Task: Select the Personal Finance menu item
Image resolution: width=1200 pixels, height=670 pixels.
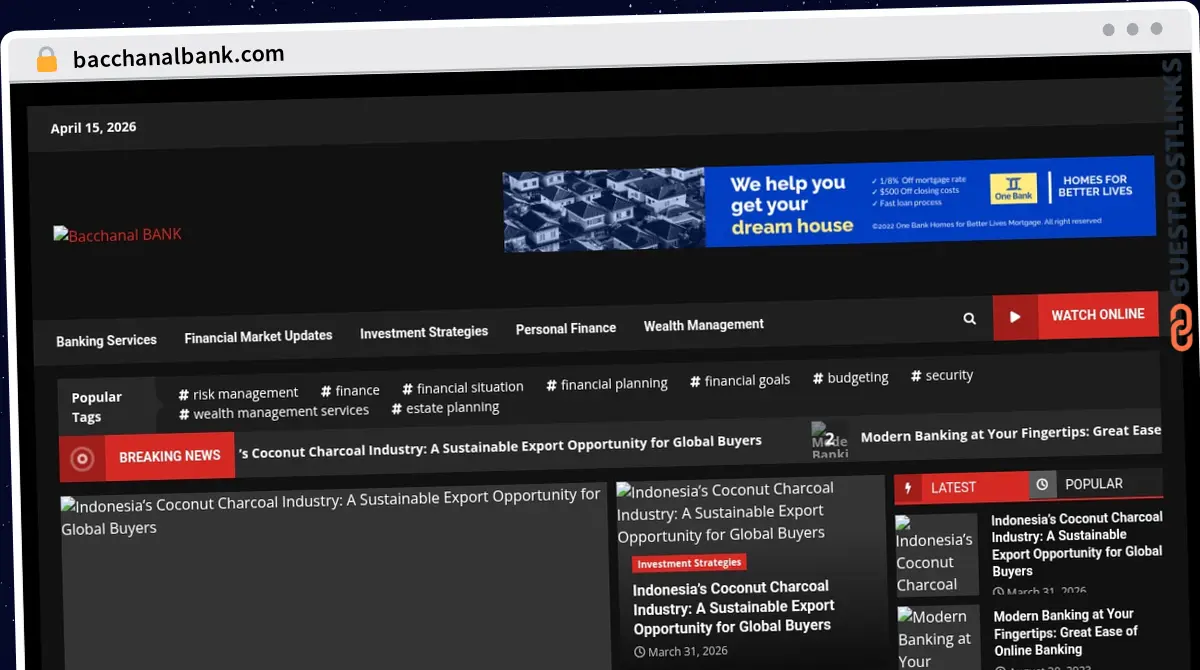Action: 566,328
